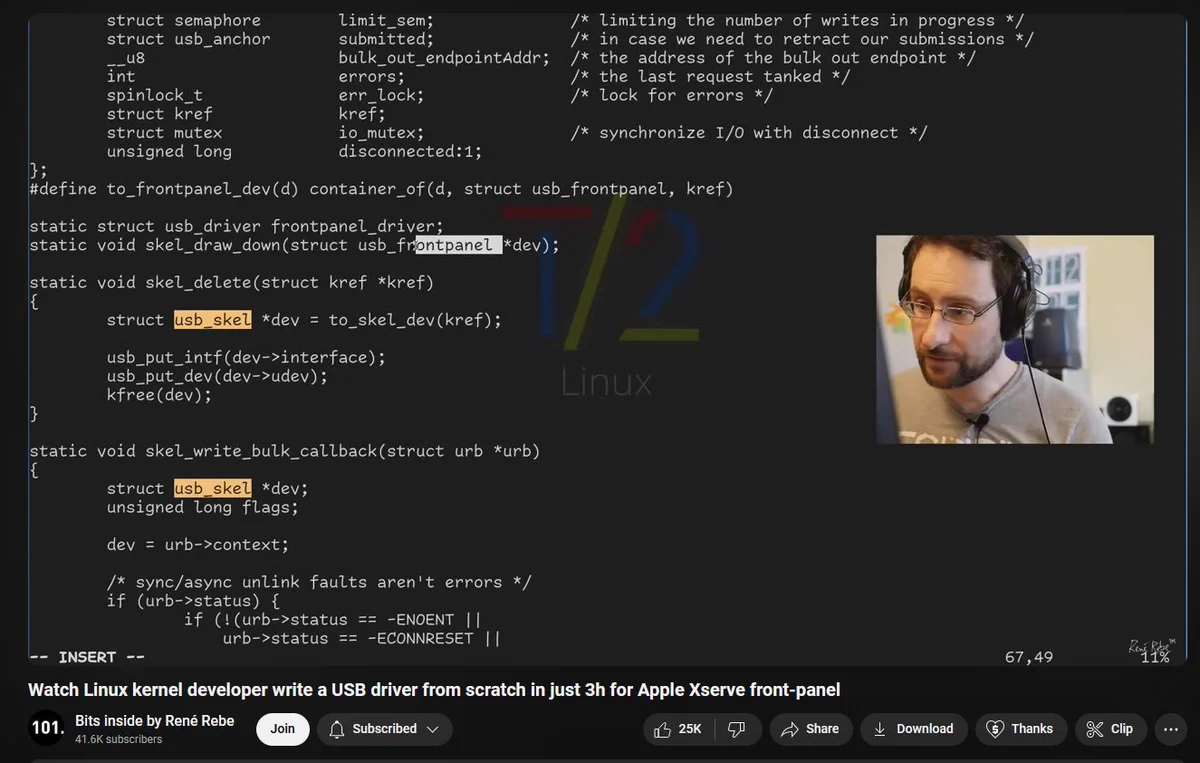Click the webcam overlay of the presenter
This screenshot has height=763, width=1200.
tap(1015, 339)
